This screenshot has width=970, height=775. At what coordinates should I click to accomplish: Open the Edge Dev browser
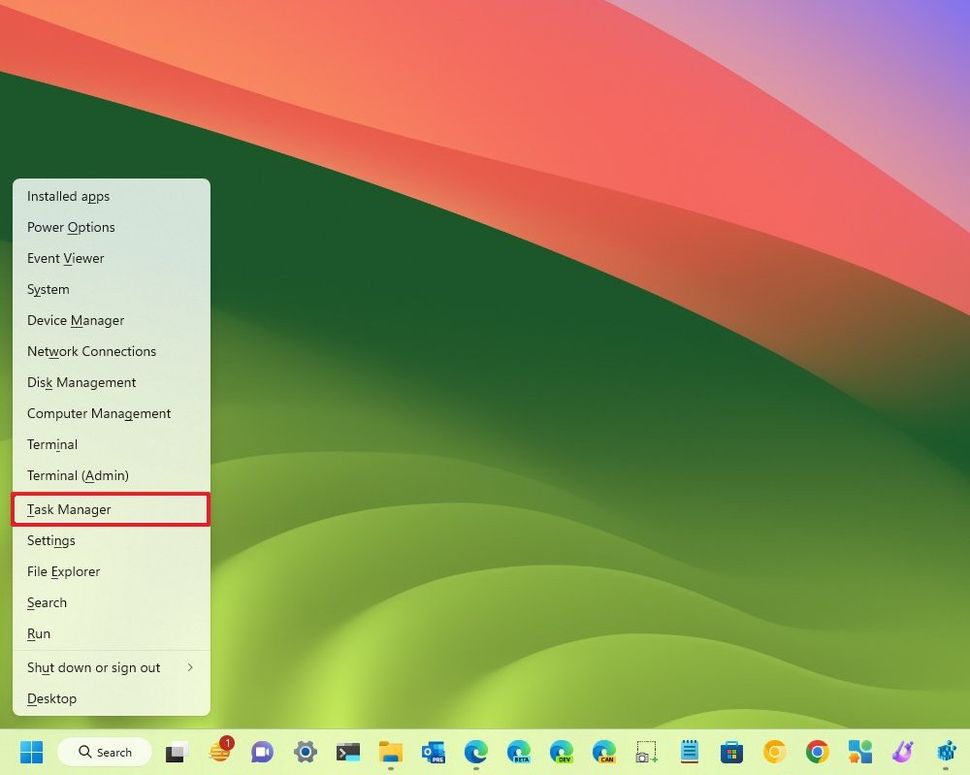tap(561, 751)
